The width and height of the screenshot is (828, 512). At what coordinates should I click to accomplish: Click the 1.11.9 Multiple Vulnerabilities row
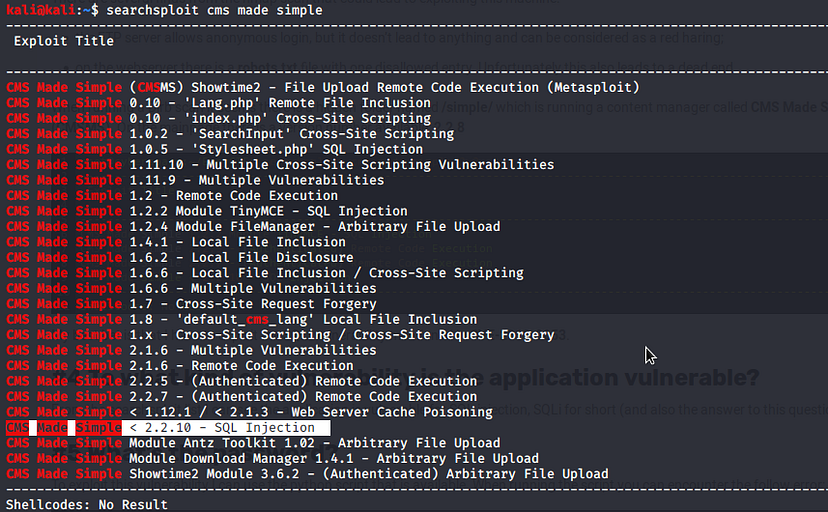point(195,180)
